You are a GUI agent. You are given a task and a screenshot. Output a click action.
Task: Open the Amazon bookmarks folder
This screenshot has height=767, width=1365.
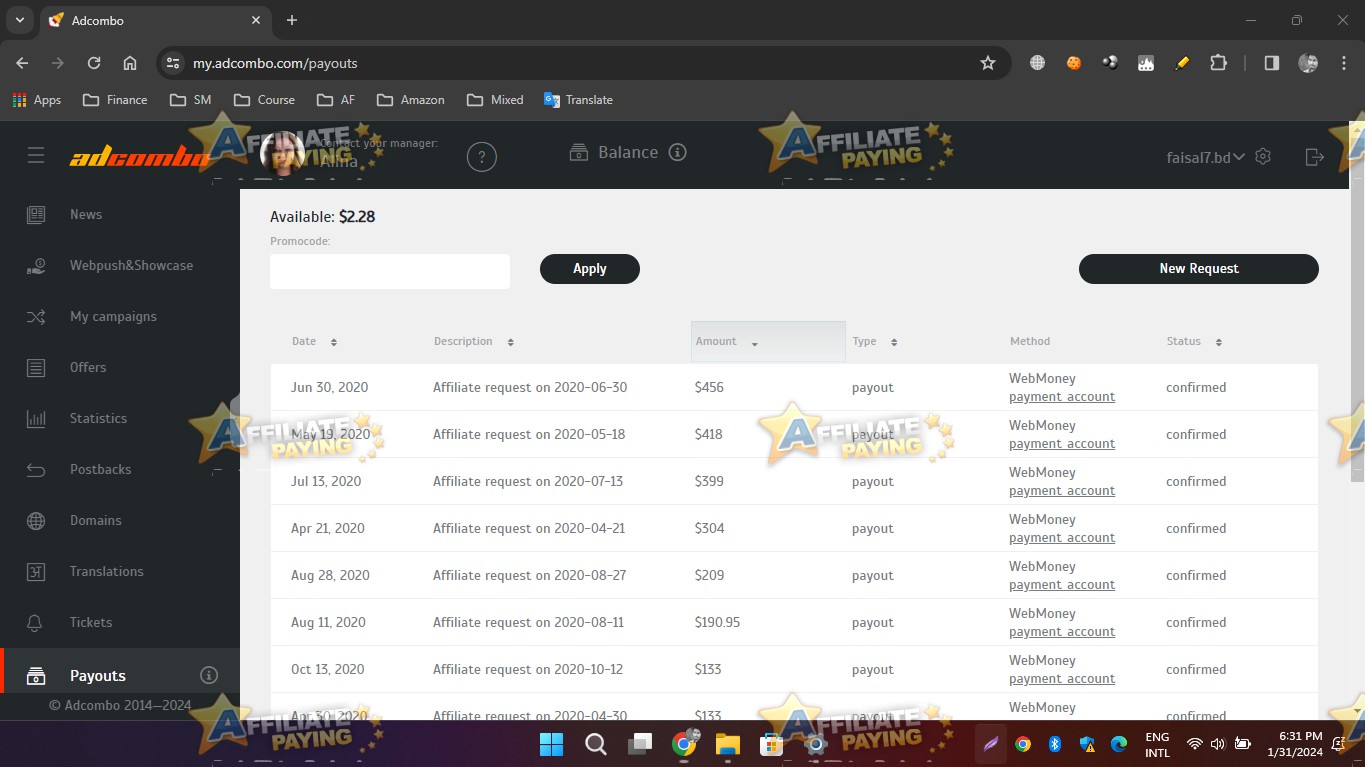point(411,100)
